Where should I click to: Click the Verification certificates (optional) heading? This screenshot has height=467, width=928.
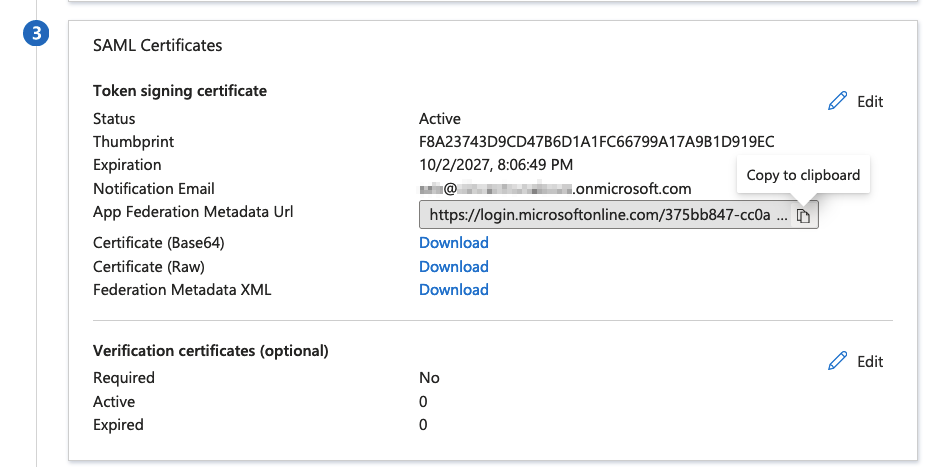210,351
